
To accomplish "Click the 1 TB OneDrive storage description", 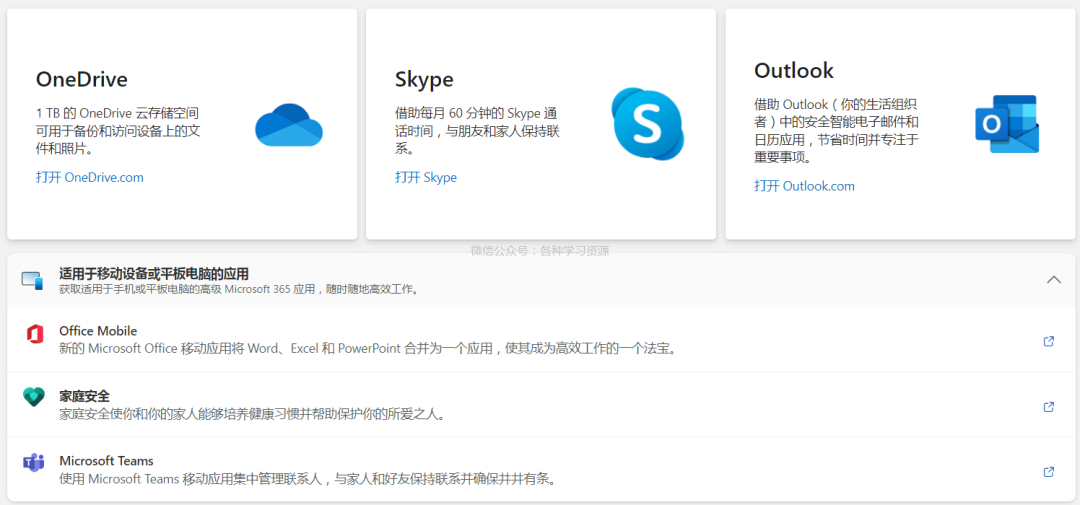I will [x=118, y=130].
